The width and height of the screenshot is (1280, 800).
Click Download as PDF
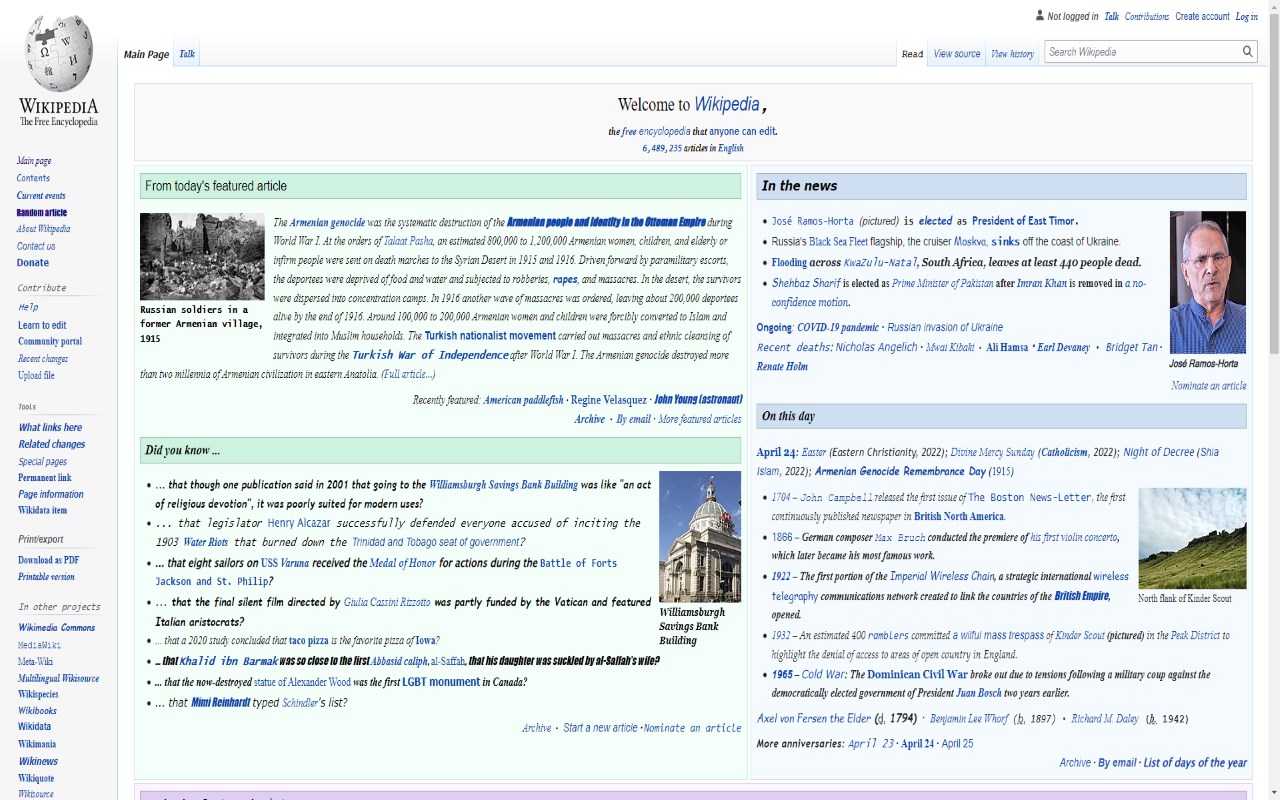tap(48, 560)
